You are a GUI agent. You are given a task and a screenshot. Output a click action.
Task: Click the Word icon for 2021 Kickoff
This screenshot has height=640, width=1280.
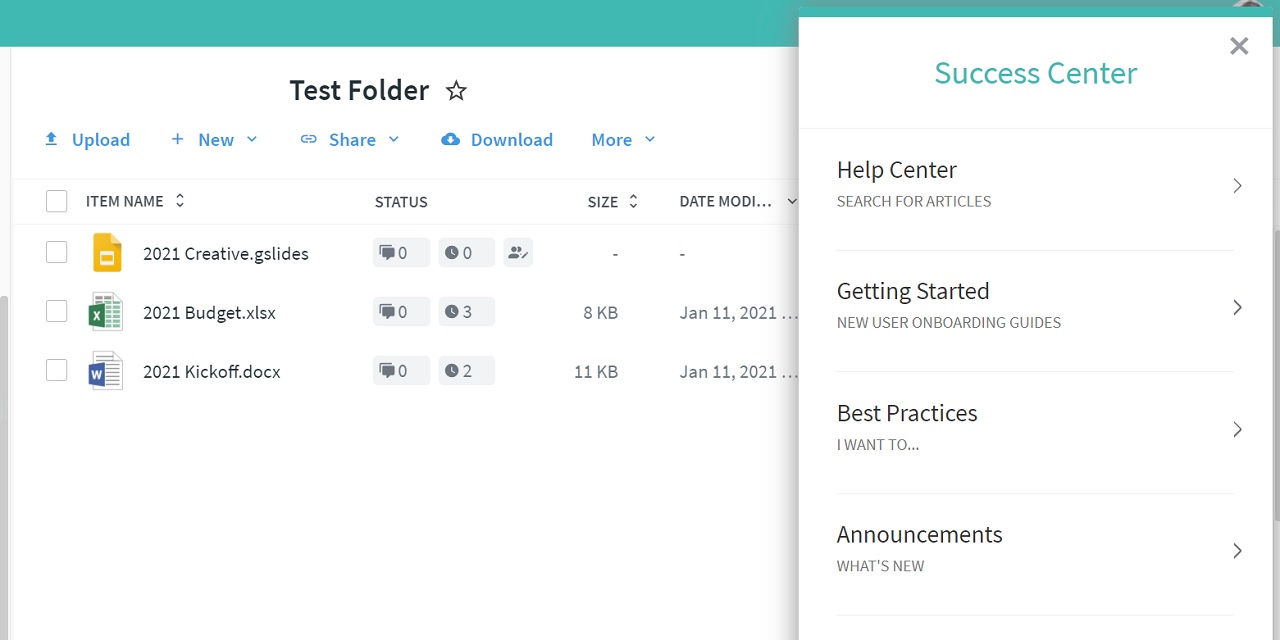[x=106, y=371]
